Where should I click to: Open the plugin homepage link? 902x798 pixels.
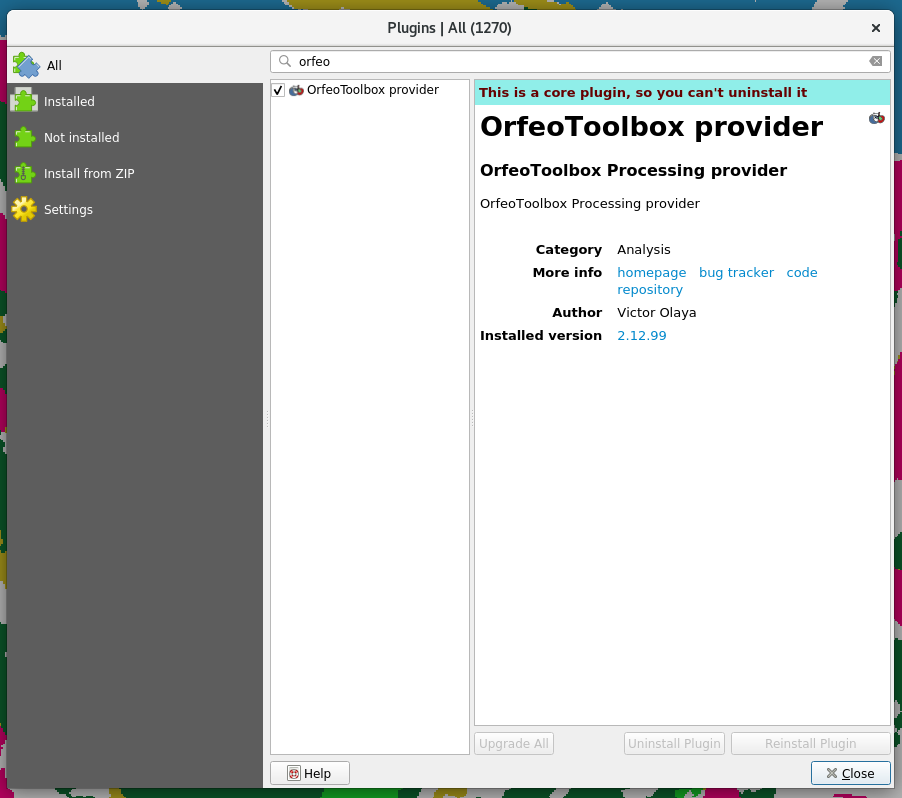point(651,272)
